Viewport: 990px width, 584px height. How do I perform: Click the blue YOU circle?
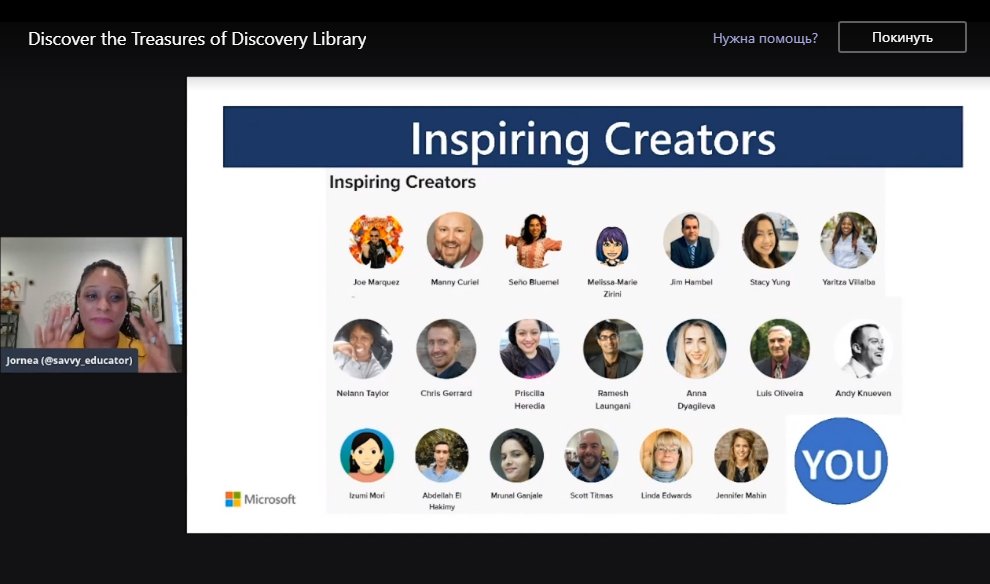click(840, 461)
